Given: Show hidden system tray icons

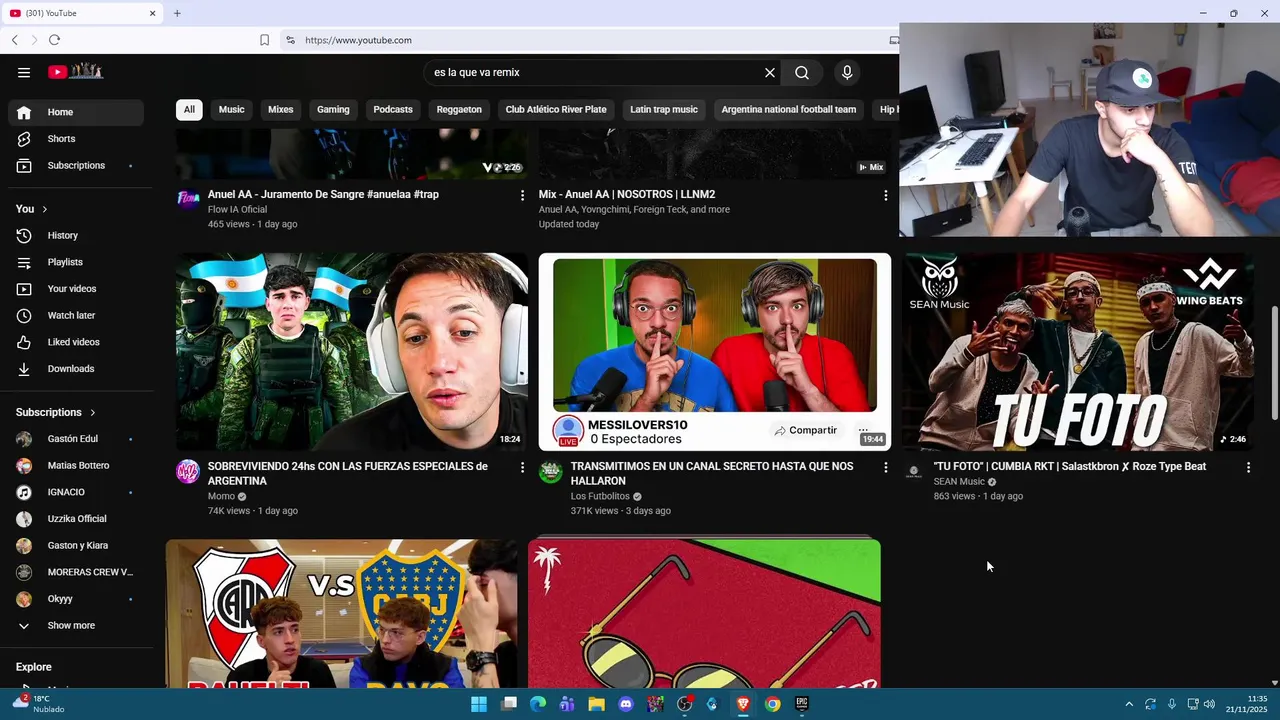Looking at the screenshot, I should pyautogui.click(x=1129, y=704).
